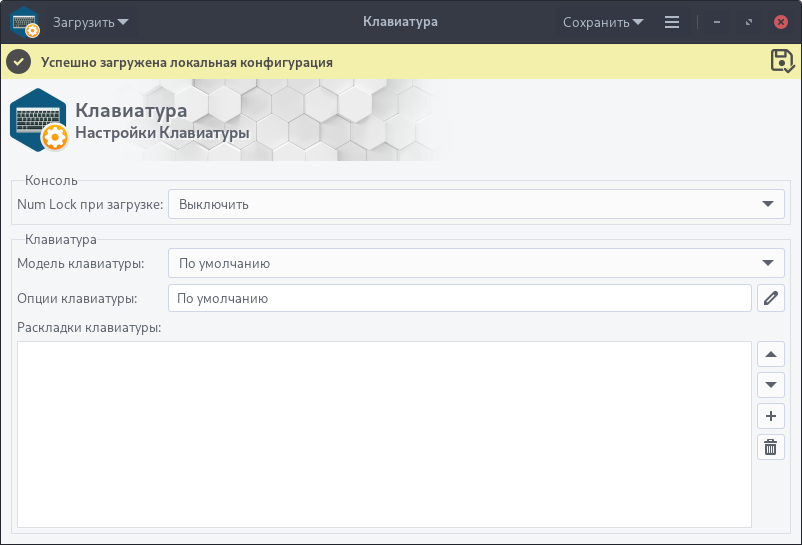Expand the Модель клавиатуры dropdown
The width and height of the screenshot is (802, 545).
click(475, 264)
